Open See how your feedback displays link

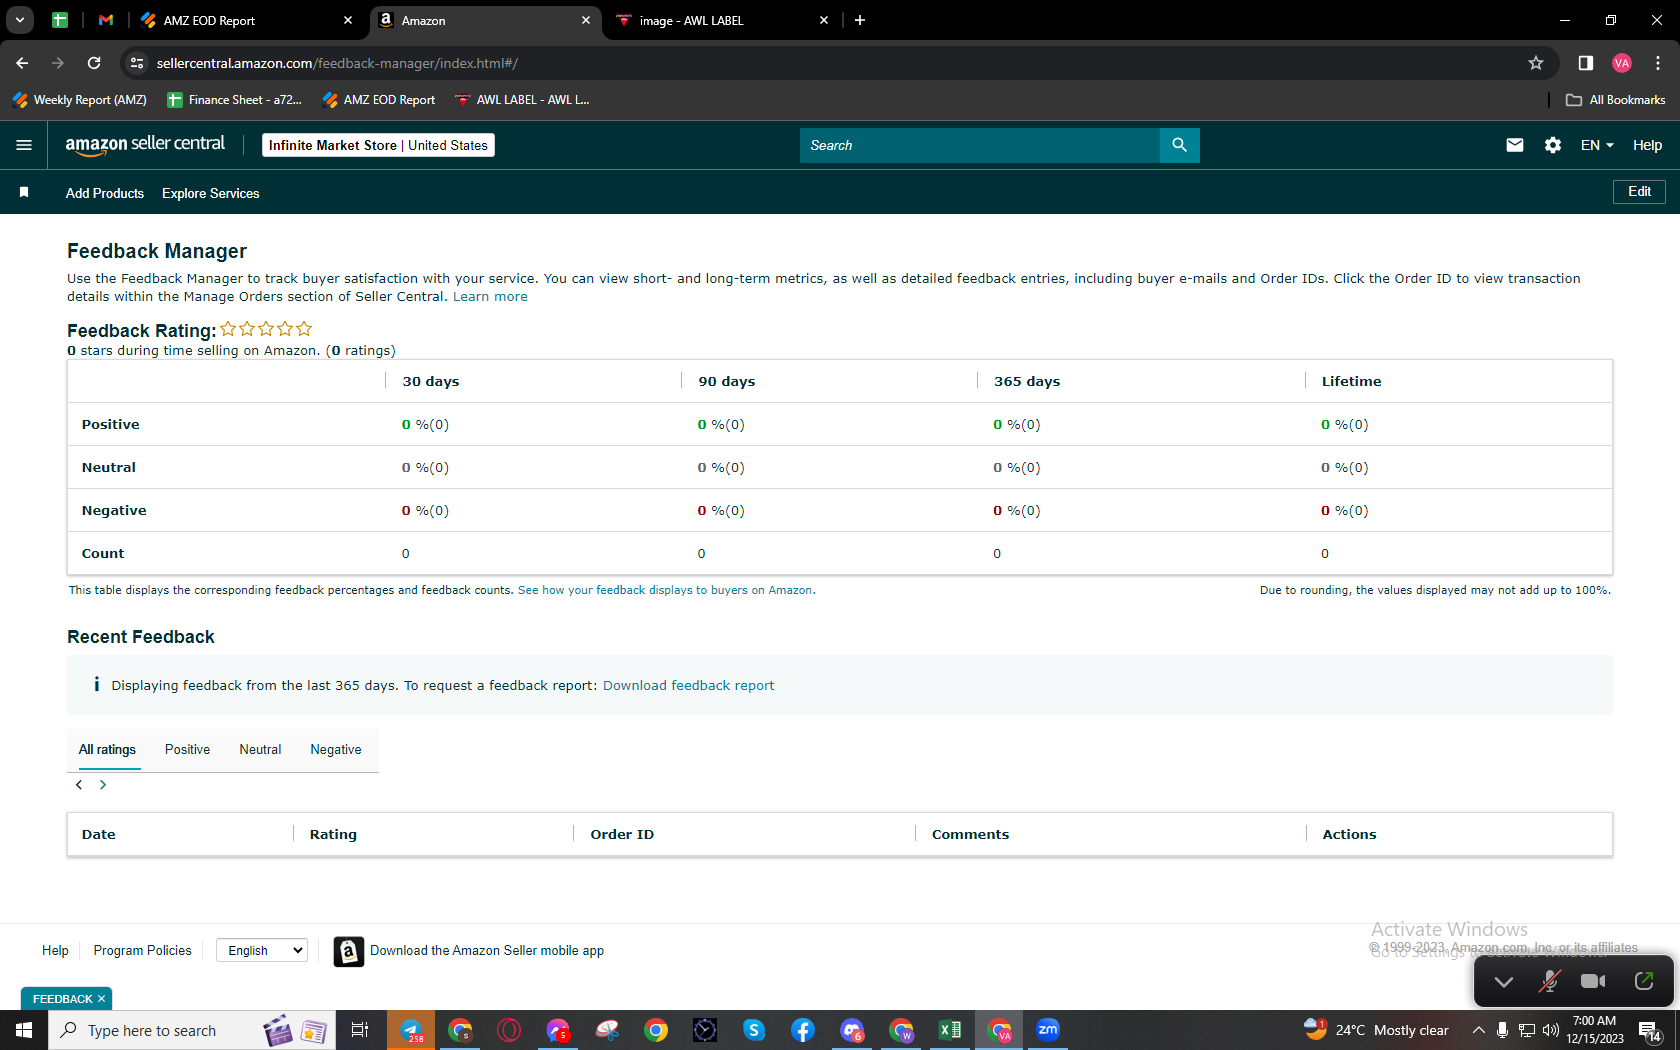pos(666,590)
